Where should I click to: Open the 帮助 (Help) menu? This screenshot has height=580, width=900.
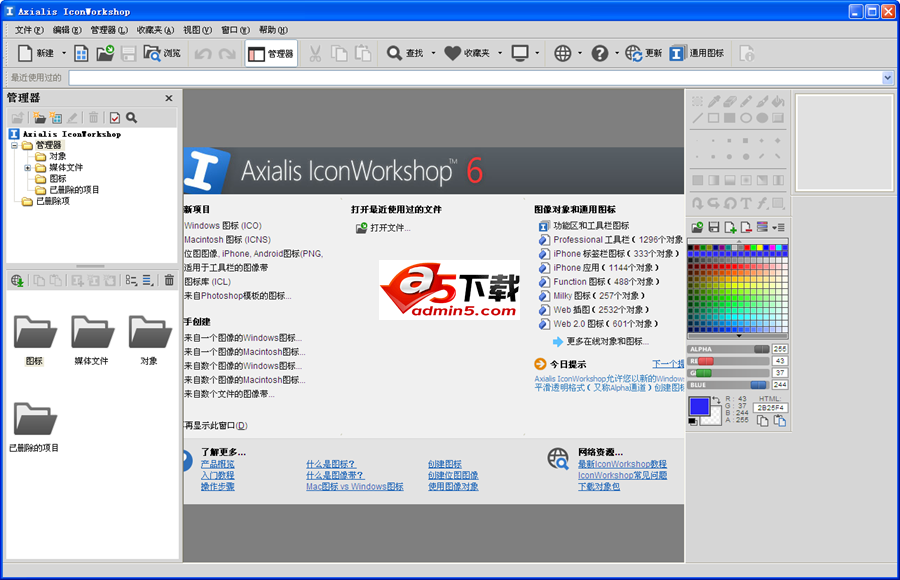tap(273, 30)
